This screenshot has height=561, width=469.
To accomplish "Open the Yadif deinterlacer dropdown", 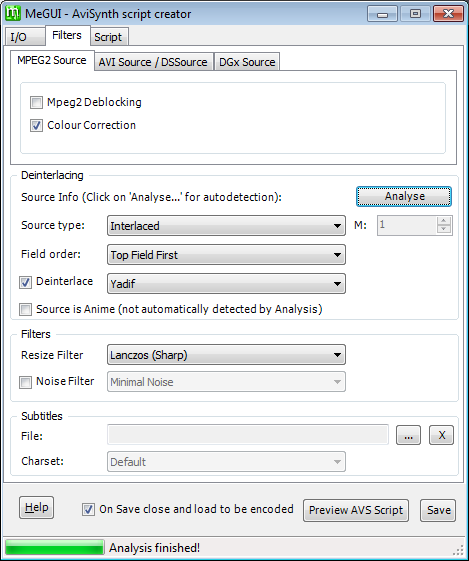I will tap(226, 284).
